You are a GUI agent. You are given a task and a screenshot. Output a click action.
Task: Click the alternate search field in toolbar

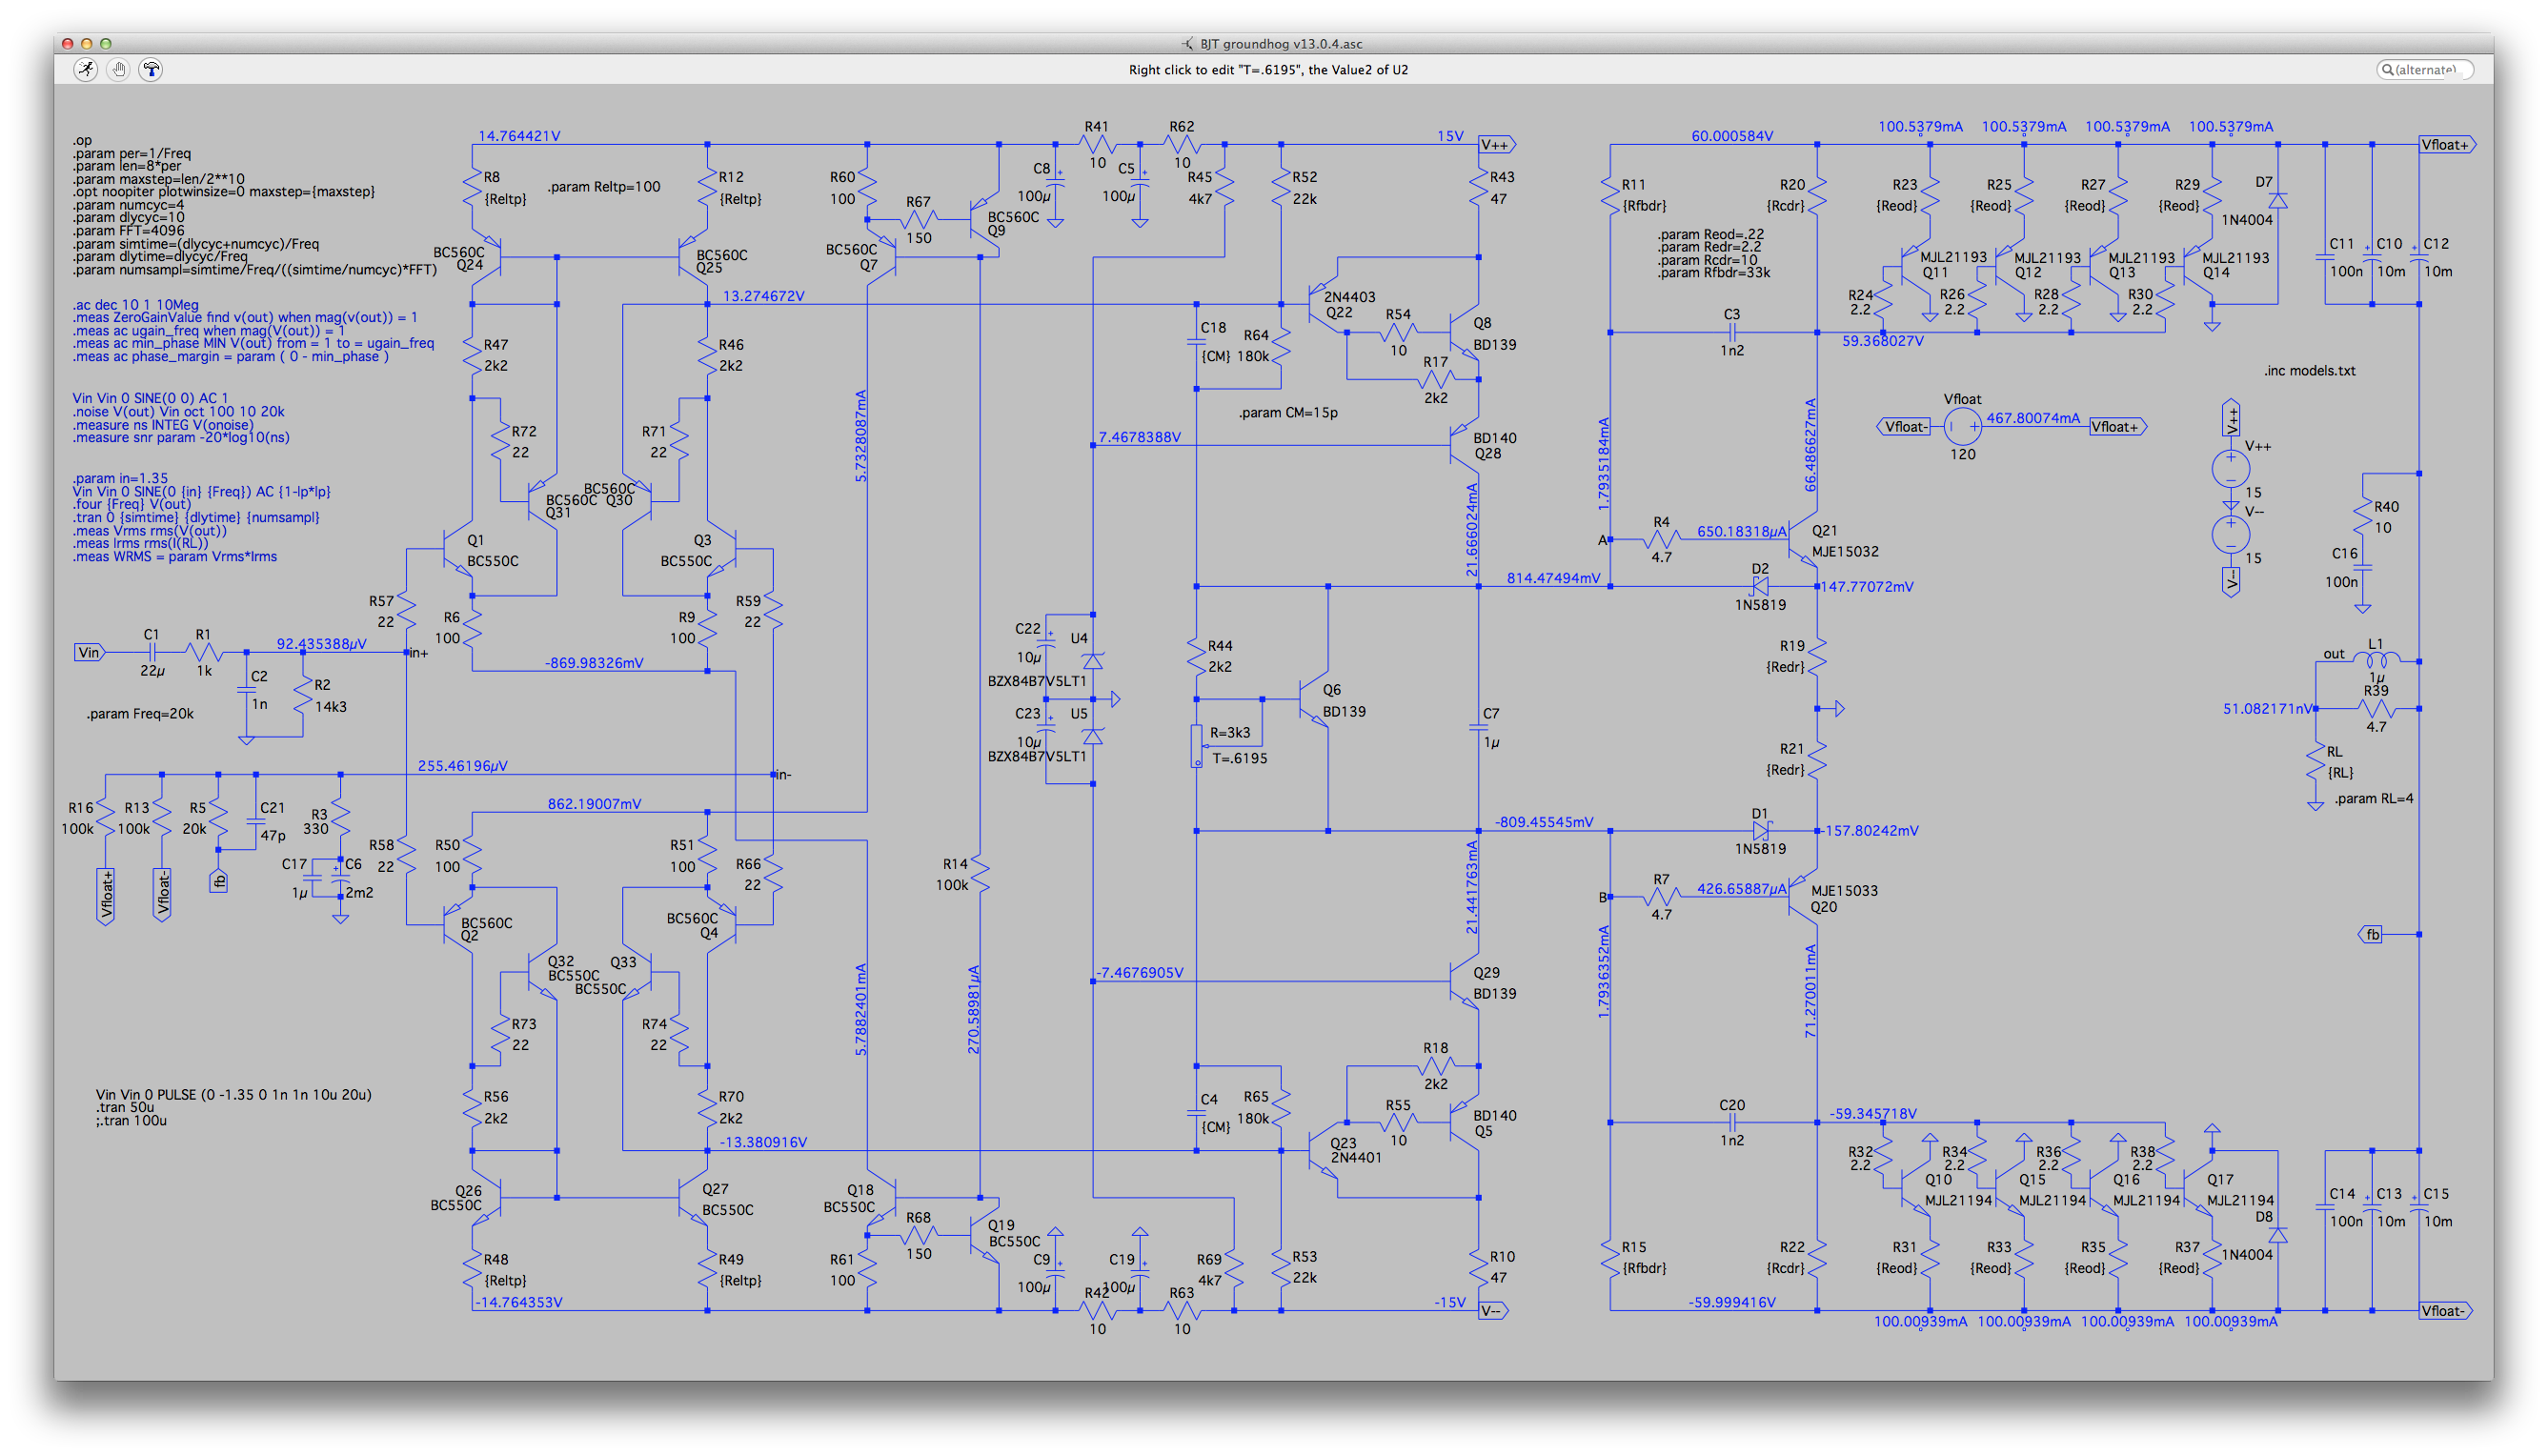tap(2424, 69)
